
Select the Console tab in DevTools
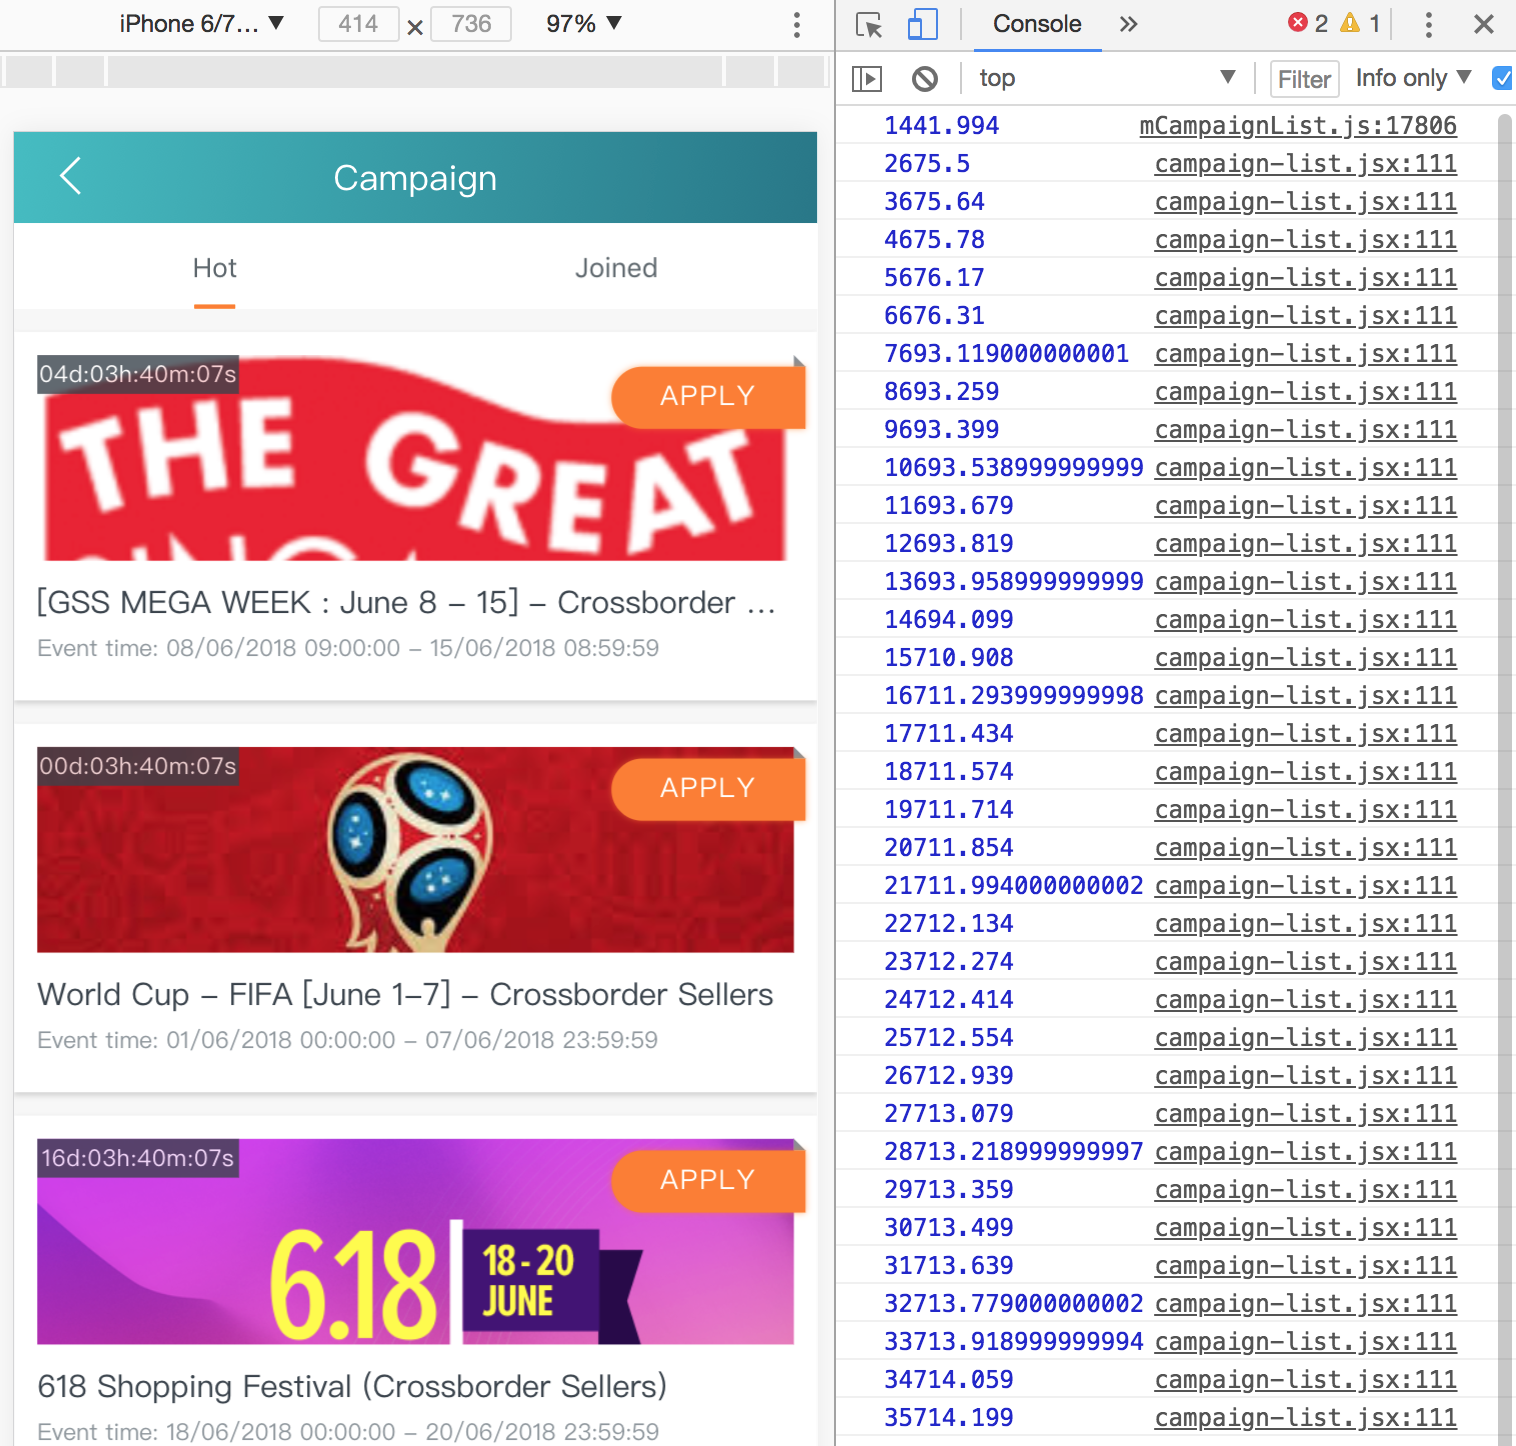[1036, 24]
